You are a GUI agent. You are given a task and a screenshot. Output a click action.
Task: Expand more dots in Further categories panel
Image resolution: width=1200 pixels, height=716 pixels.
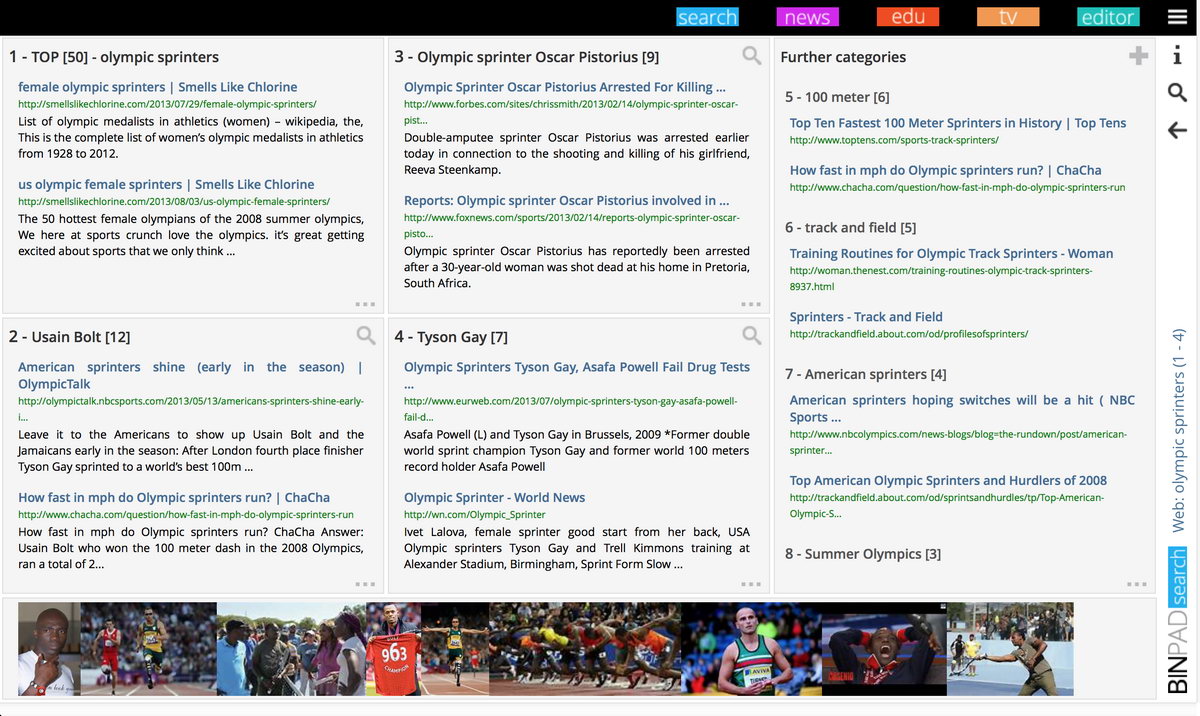click(x=1137, y=584)
